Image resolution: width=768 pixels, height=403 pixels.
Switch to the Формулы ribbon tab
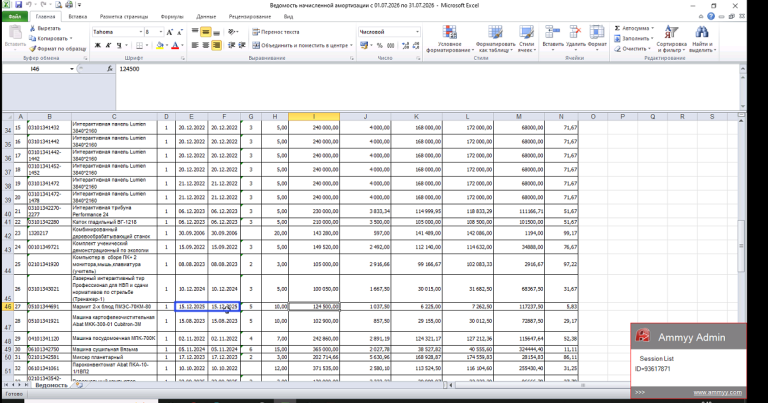coord(172,17)
